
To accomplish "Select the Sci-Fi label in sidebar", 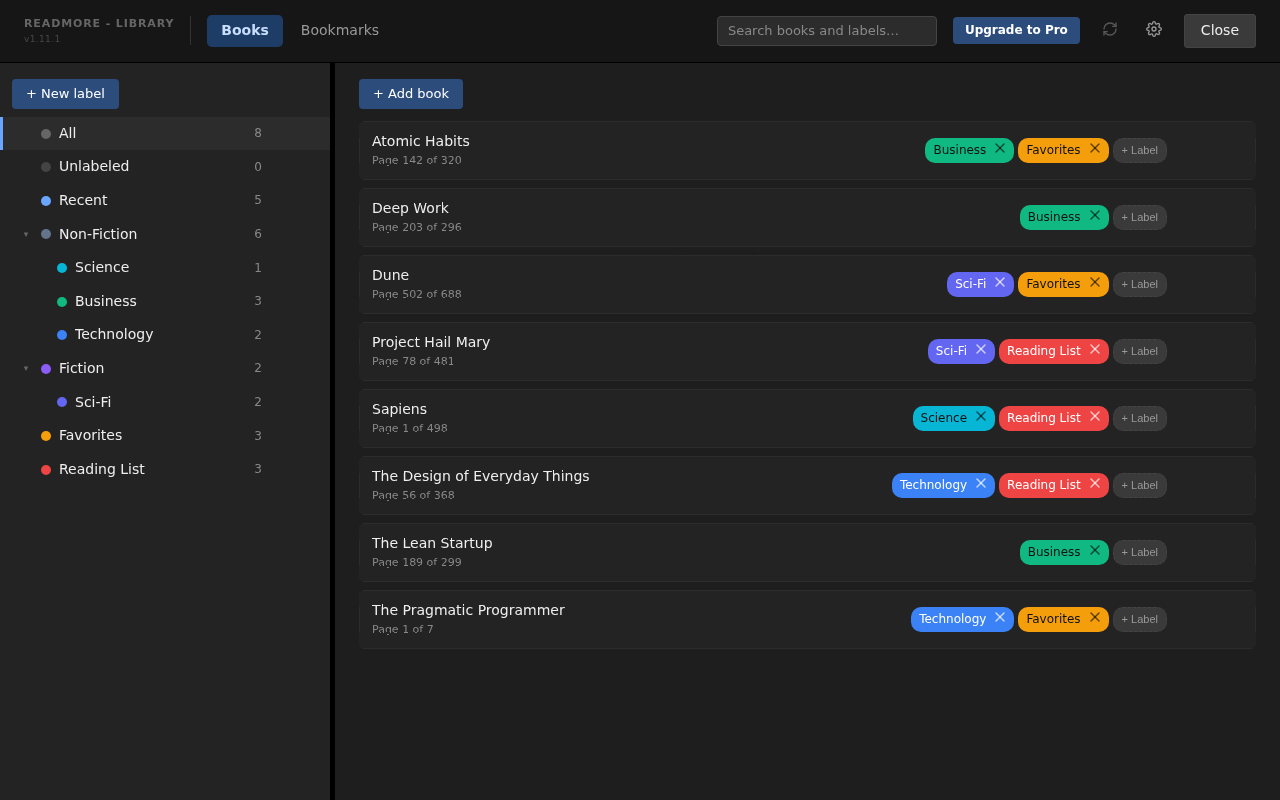I will tap(165, 402).
